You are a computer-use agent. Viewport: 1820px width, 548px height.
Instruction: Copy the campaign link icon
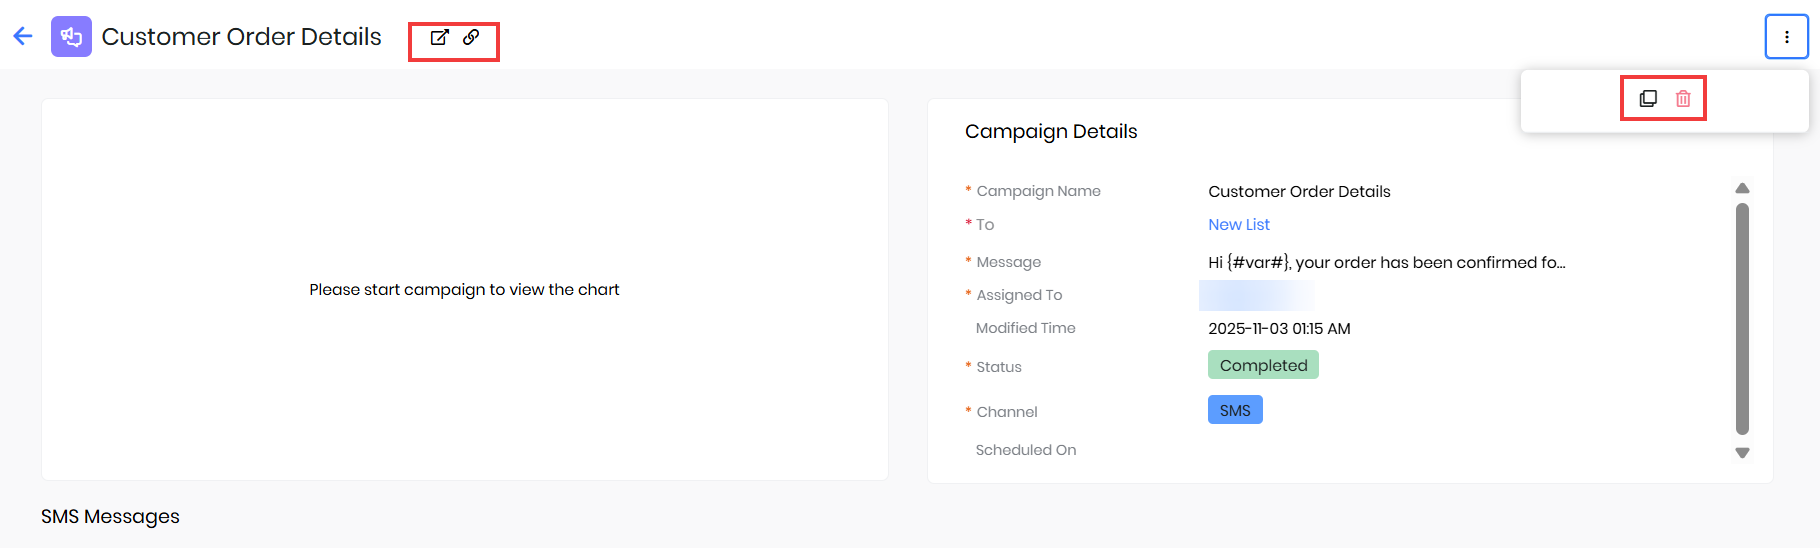tap(471, 38)
